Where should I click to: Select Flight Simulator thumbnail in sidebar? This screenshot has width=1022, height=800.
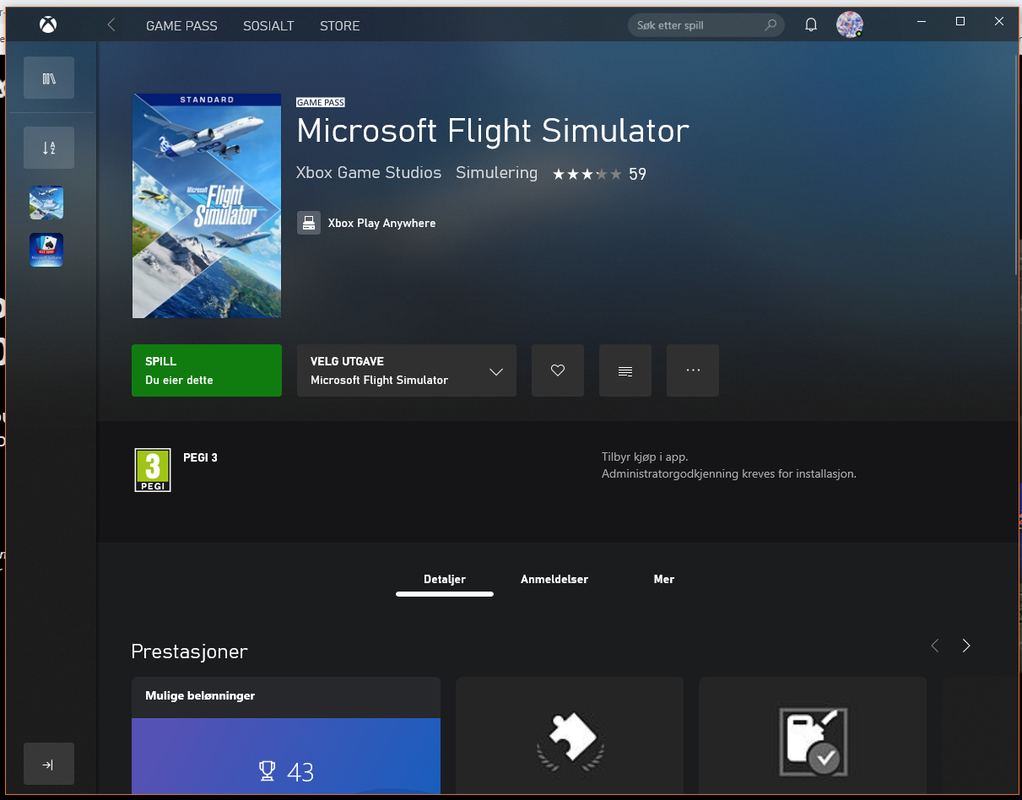(x=46, y=203)
